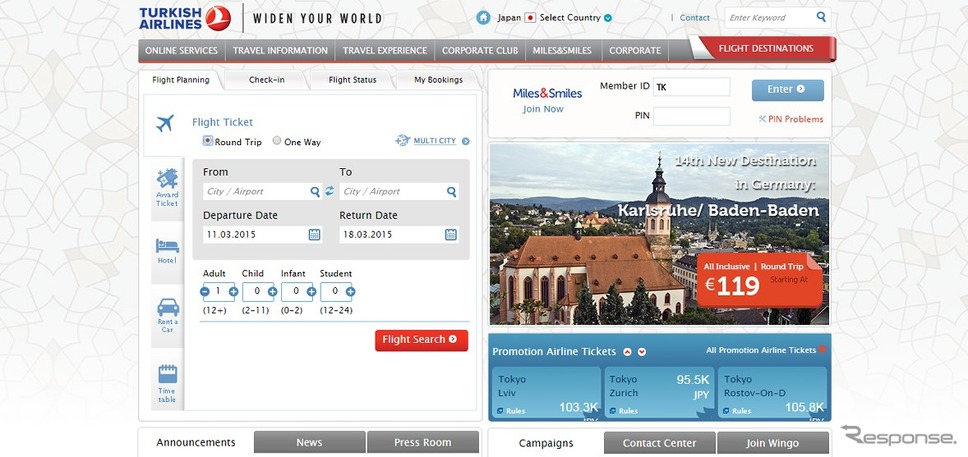Open the Rent a Car sidebar icon
Viewport: 968px width, 457px height.
167,315
